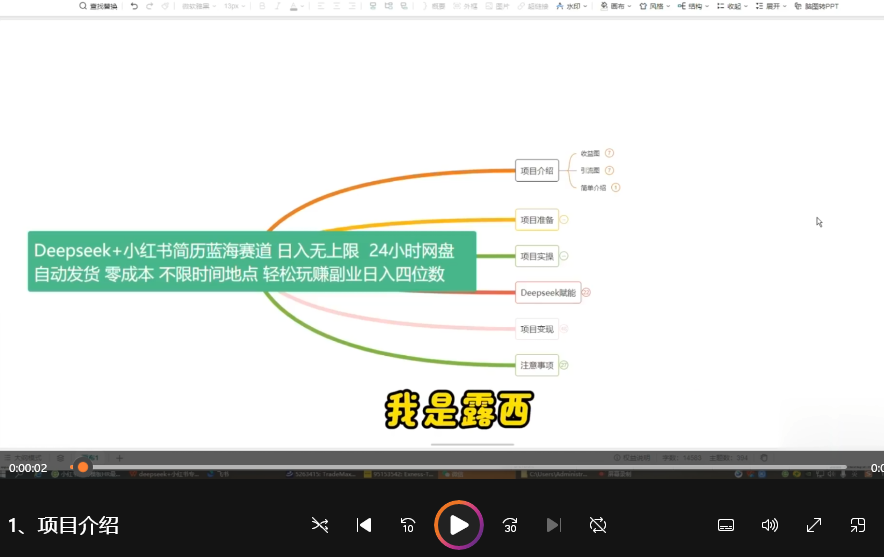Open the 水印 watermark dropdown
This screenshot has width=884, height=557.
(572, 6)
